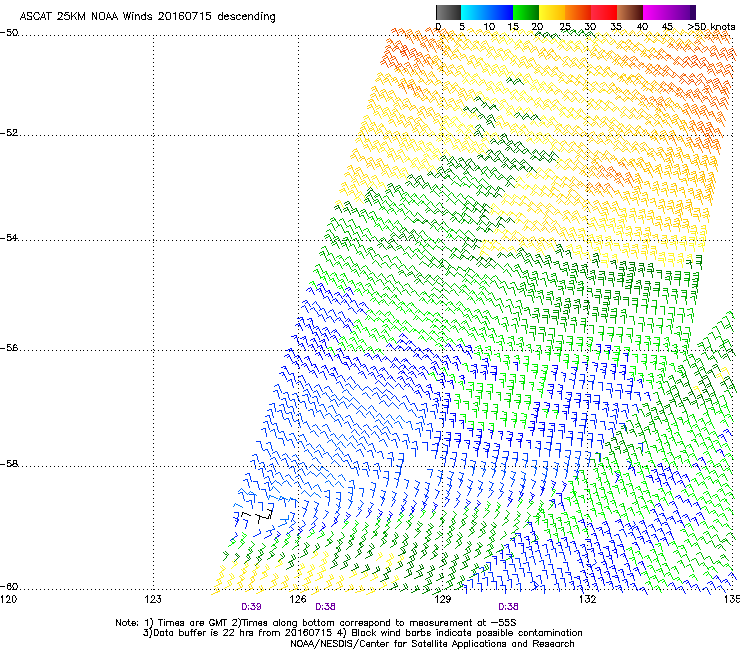Image resolution: width=740 pixels, height=650 pixels.
Task: Click the '-50' latitude axis label
Action: [9, 33]
